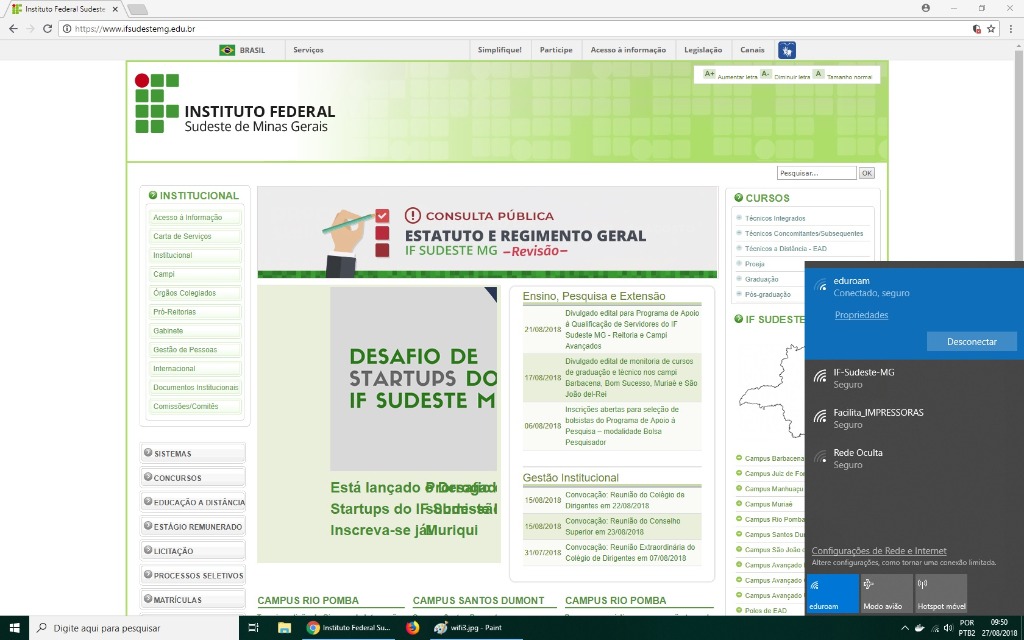Expand the LICITAÇÃO sidebar section

click(x=193, y=551)
